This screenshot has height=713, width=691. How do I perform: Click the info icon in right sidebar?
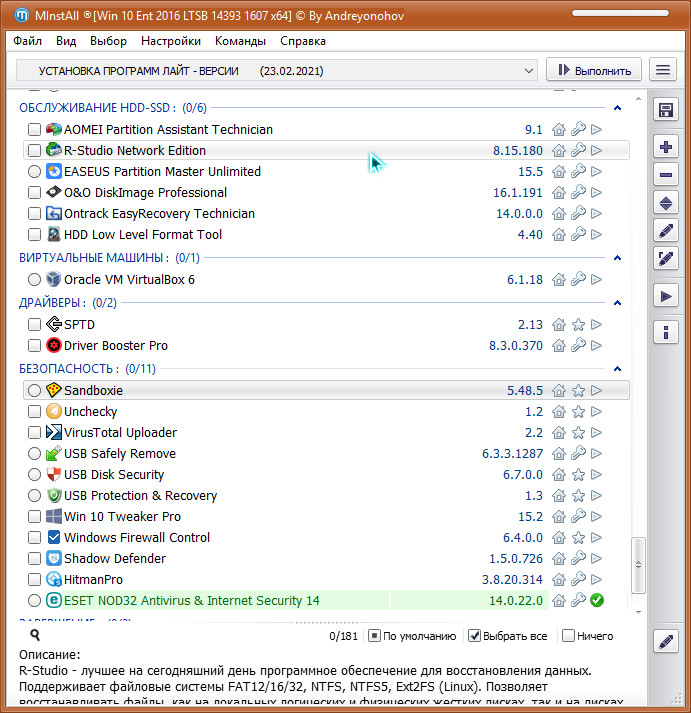666,332
